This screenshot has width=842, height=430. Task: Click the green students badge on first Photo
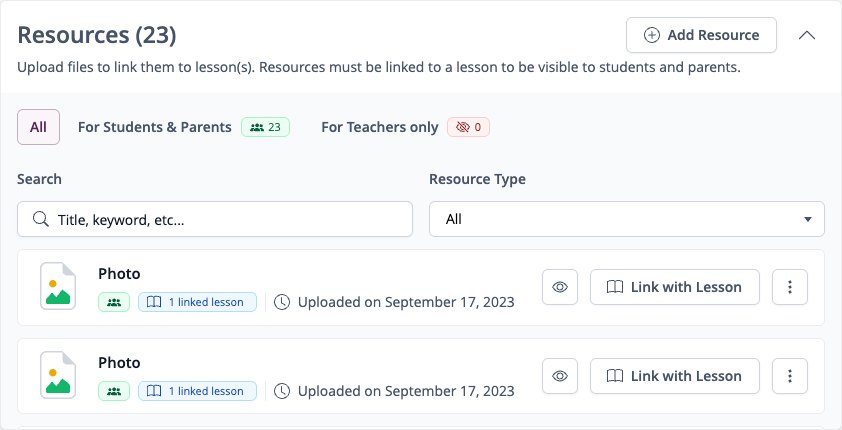pyautogui.click(x=114, y=302)
